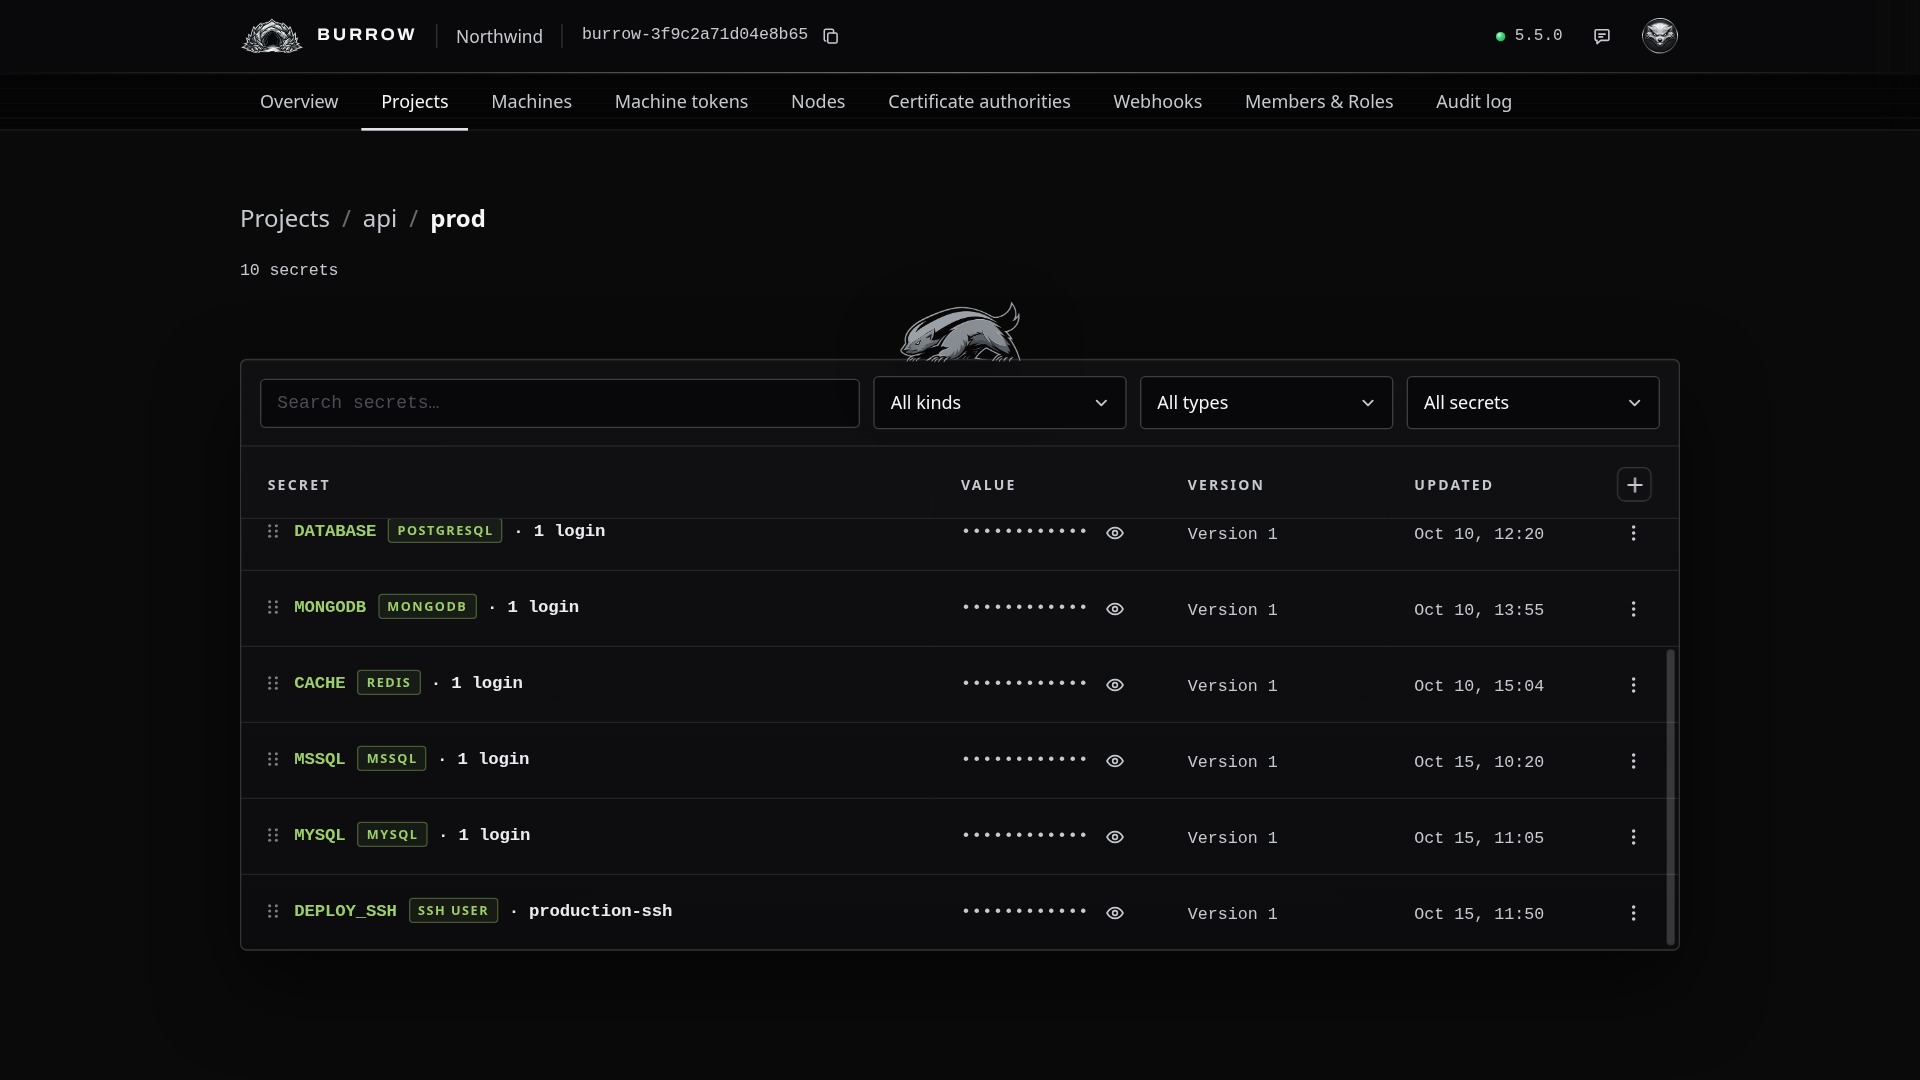Open the user avatar menu

(1660, 36)
